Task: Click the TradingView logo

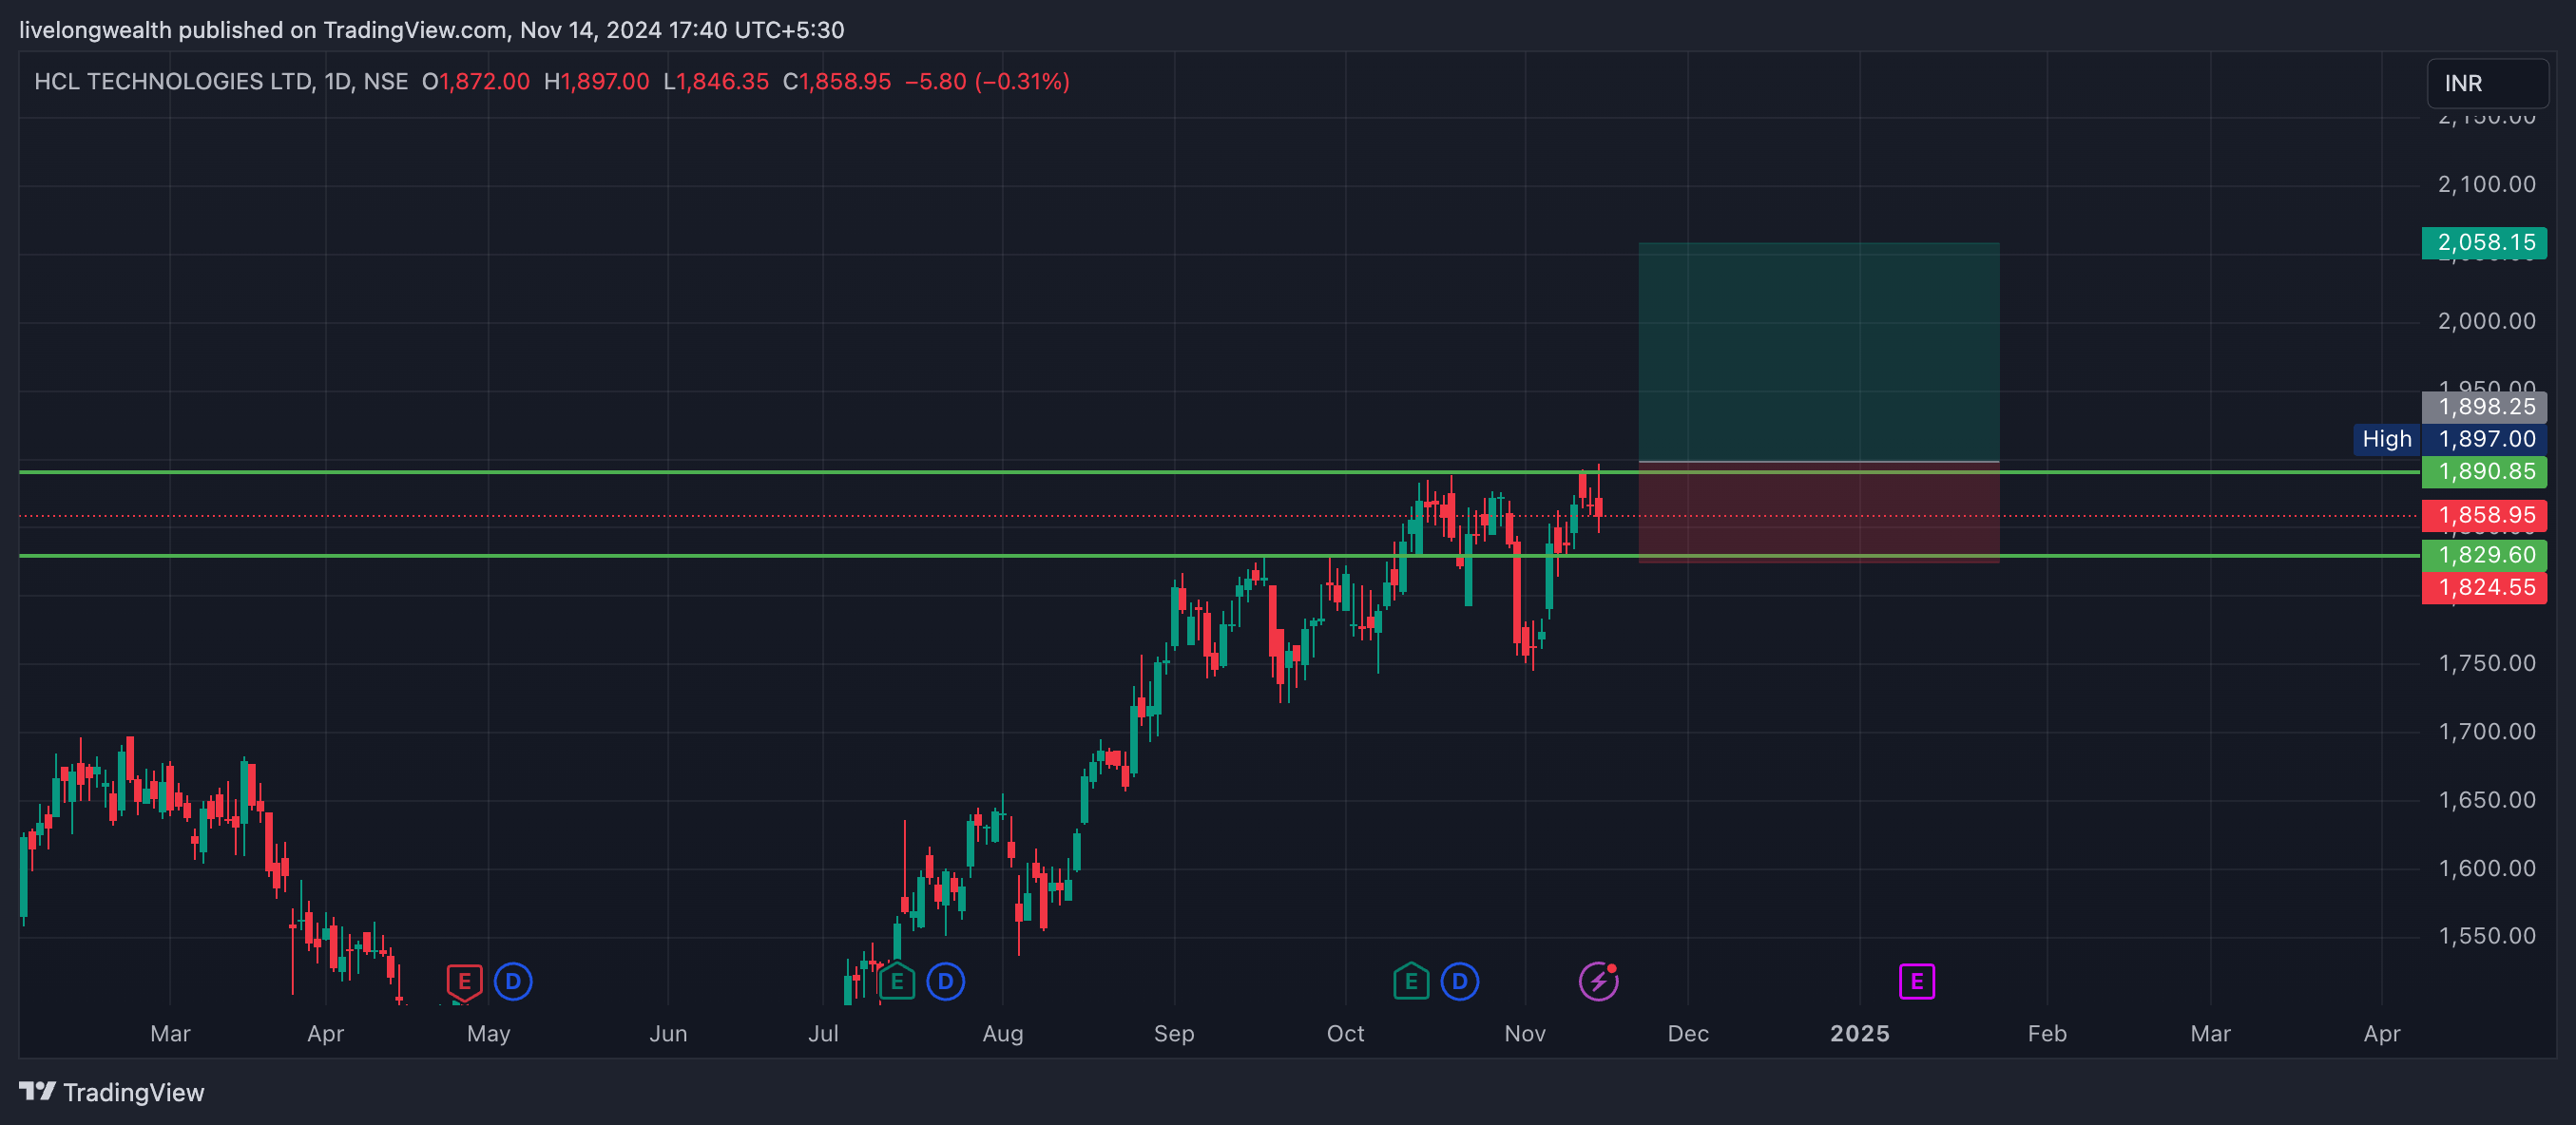Action: point(111,1092)
